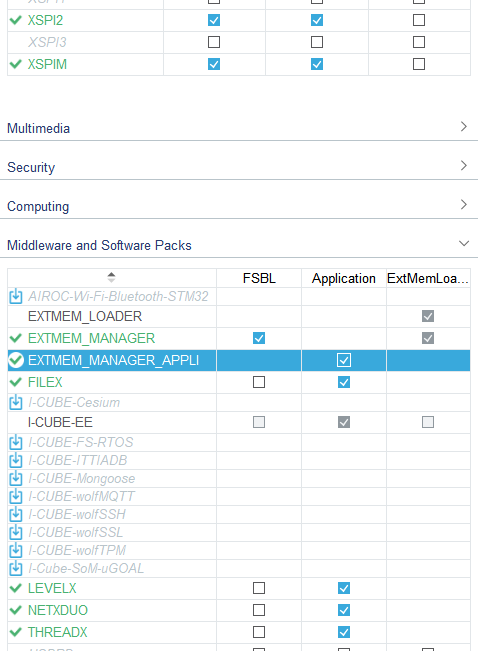
Task: Click download icon beside I-CUBE-wolfSSL
Action: tap(16, 532)
